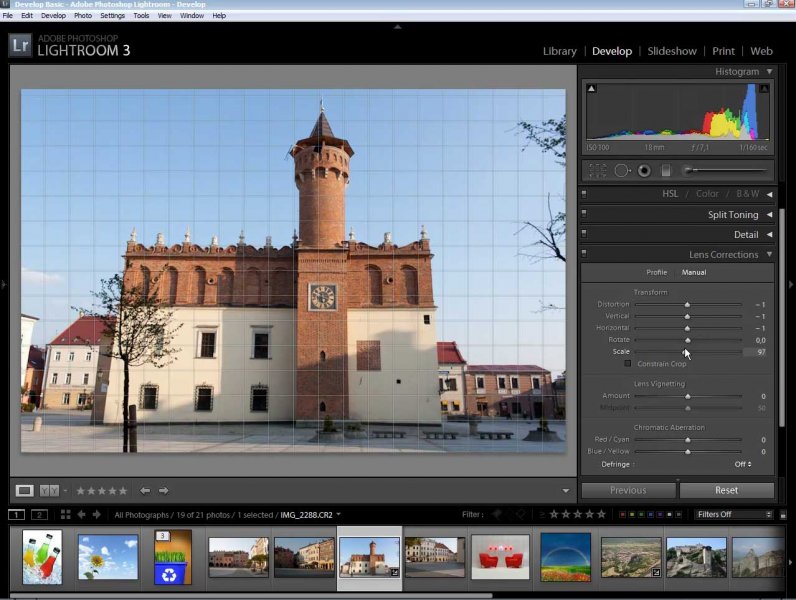Click the Previous button
This screenshot has height=600, width=796.
(x=628, y=490)
